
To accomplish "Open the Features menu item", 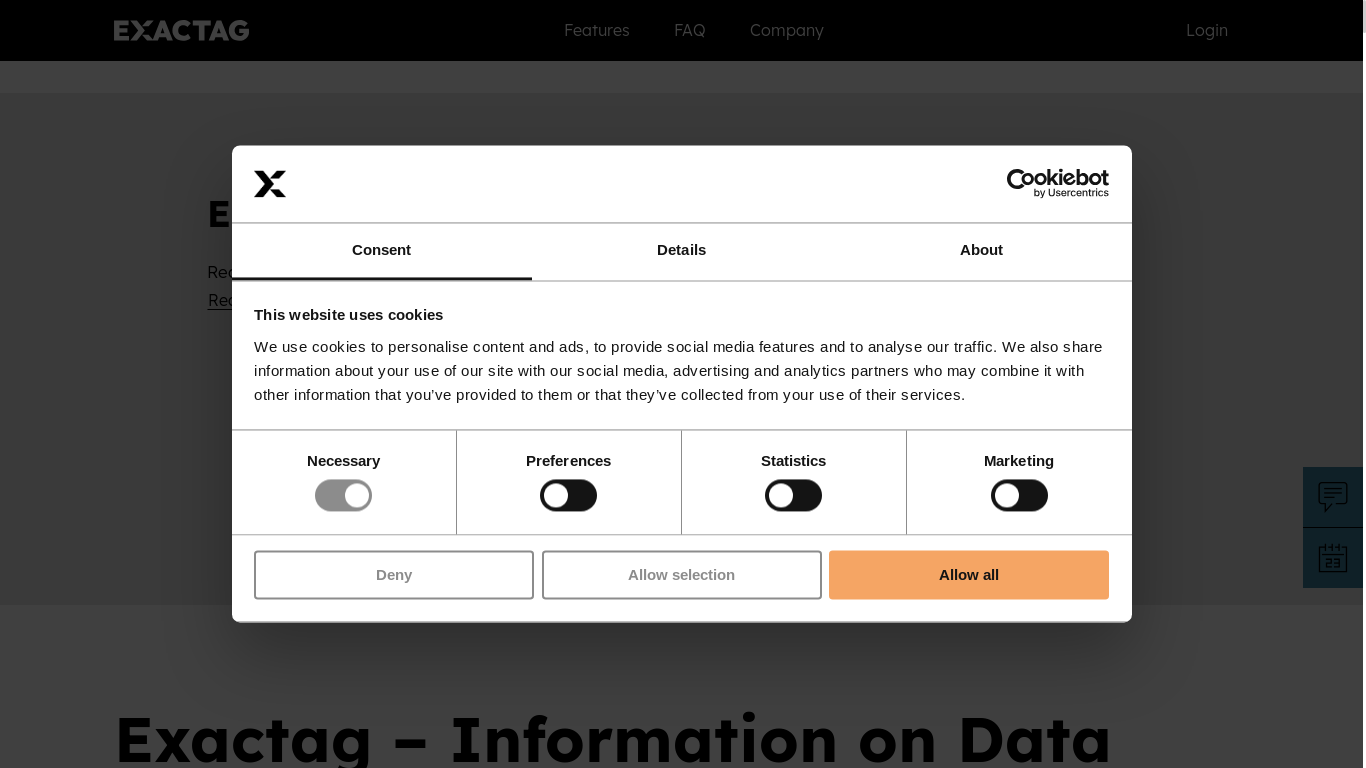I will [x=597, y=30].
